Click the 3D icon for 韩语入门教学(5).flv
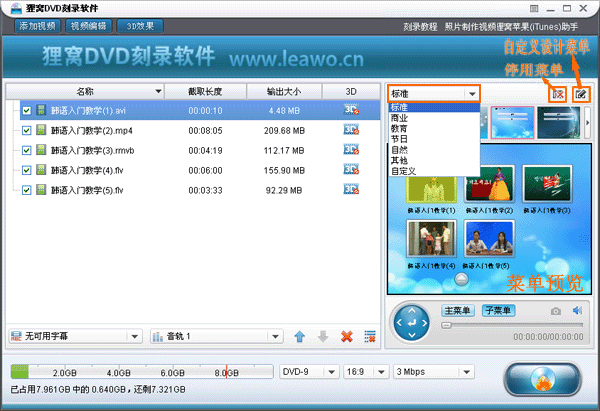The height and width of the screenshot is (411, 600). [x=351, y=189]
